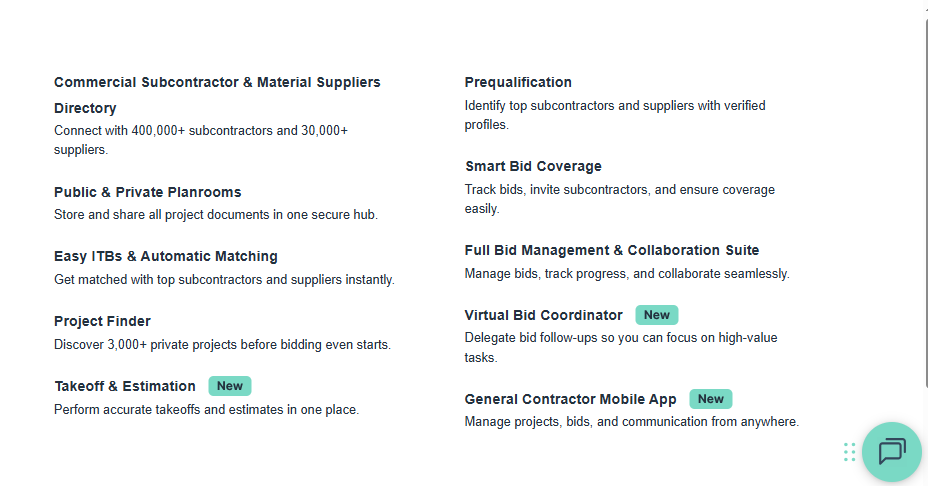Screen dimensions: 928x486
Task: Select Smart Bid Coverage
Action: [x=533, y=166]
